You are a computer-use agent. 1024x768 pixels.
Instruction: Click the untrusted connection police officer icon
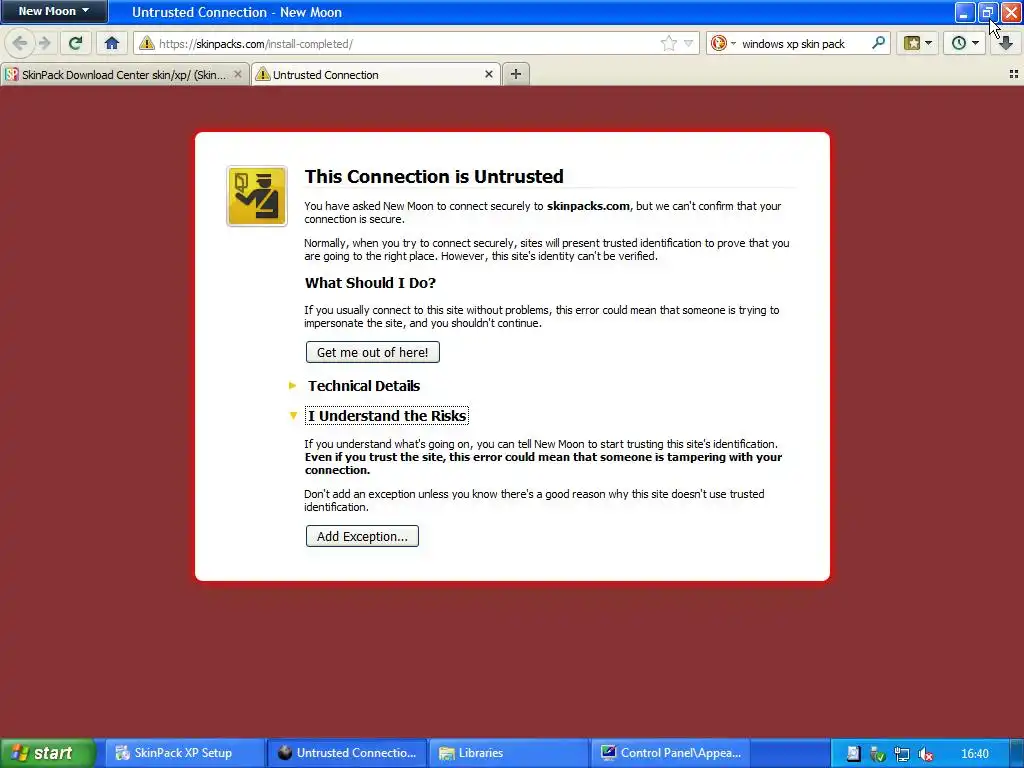tap(257, 196)
